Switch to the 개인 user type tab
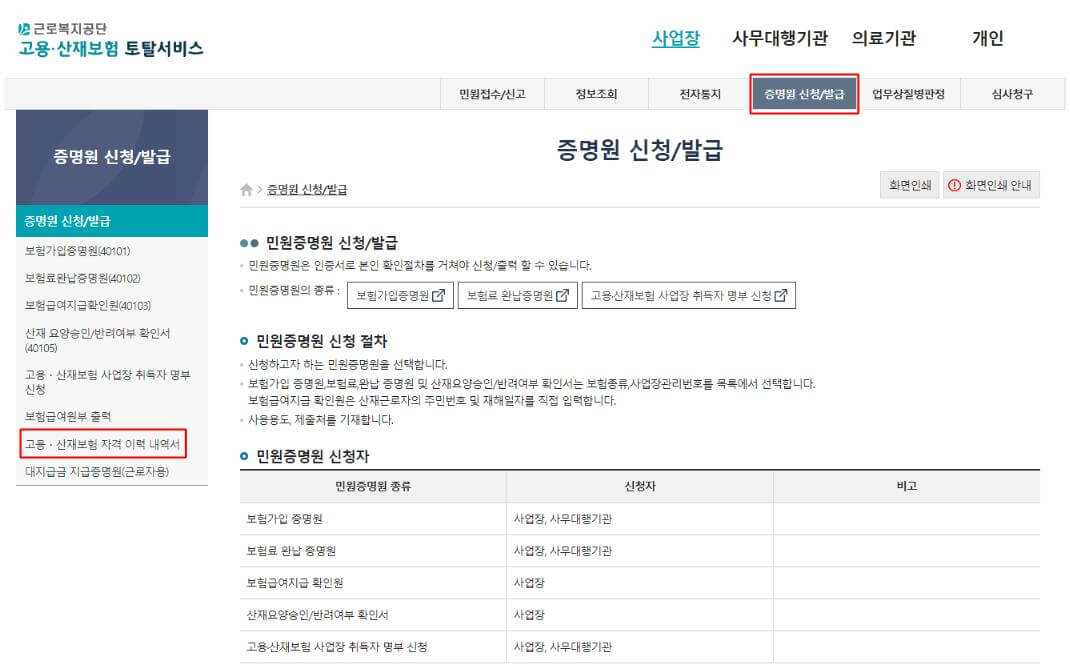 [989, 36]
